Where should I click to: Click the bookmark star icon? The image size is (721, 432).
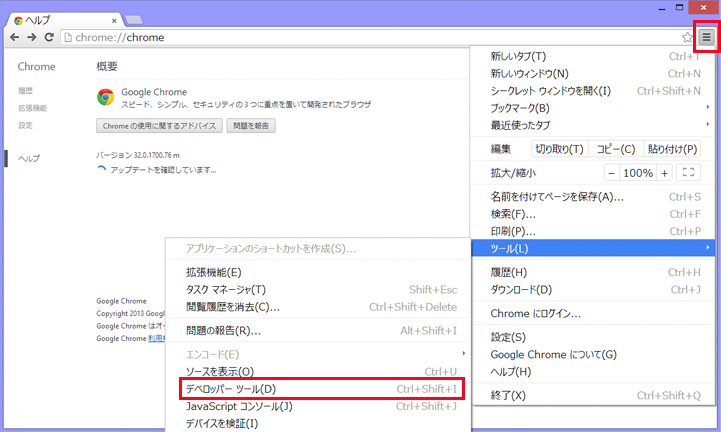coord(688,37)
